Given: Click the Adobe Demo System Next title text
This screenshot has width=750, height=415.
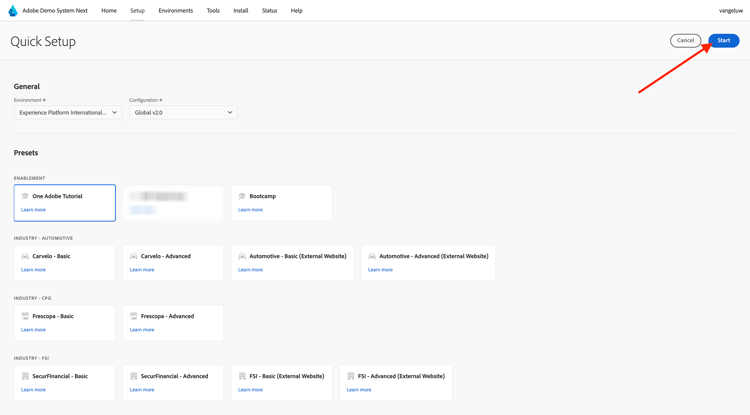Looking at the screenshot, I should point(55,11).
